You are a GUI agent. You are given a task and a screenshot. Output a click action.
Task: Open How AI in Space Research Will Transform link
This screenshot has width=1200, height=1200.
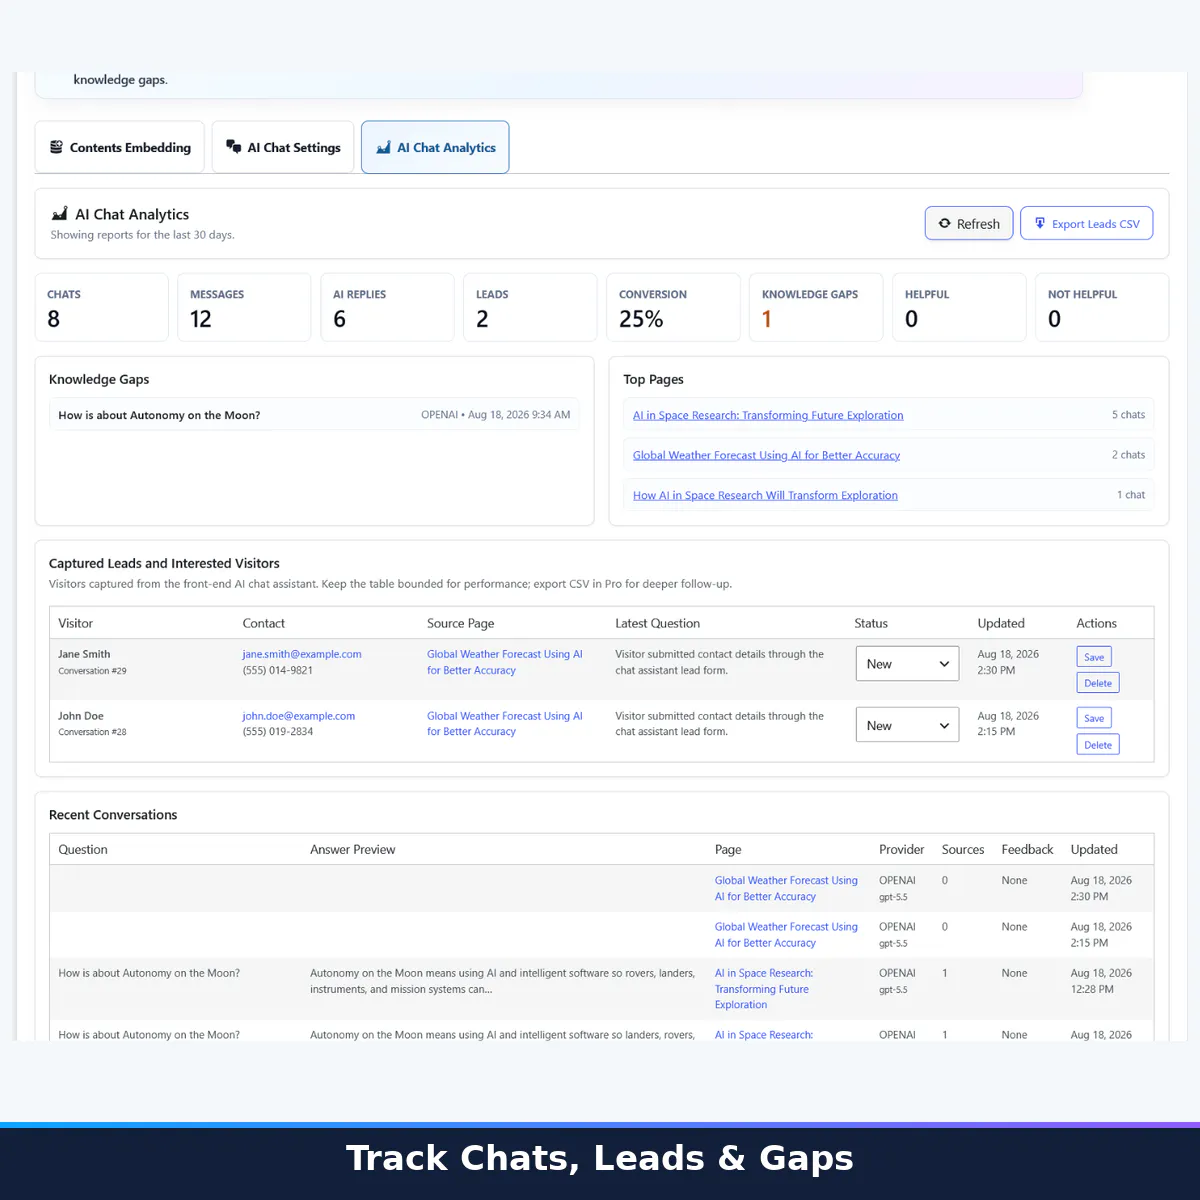765,495
